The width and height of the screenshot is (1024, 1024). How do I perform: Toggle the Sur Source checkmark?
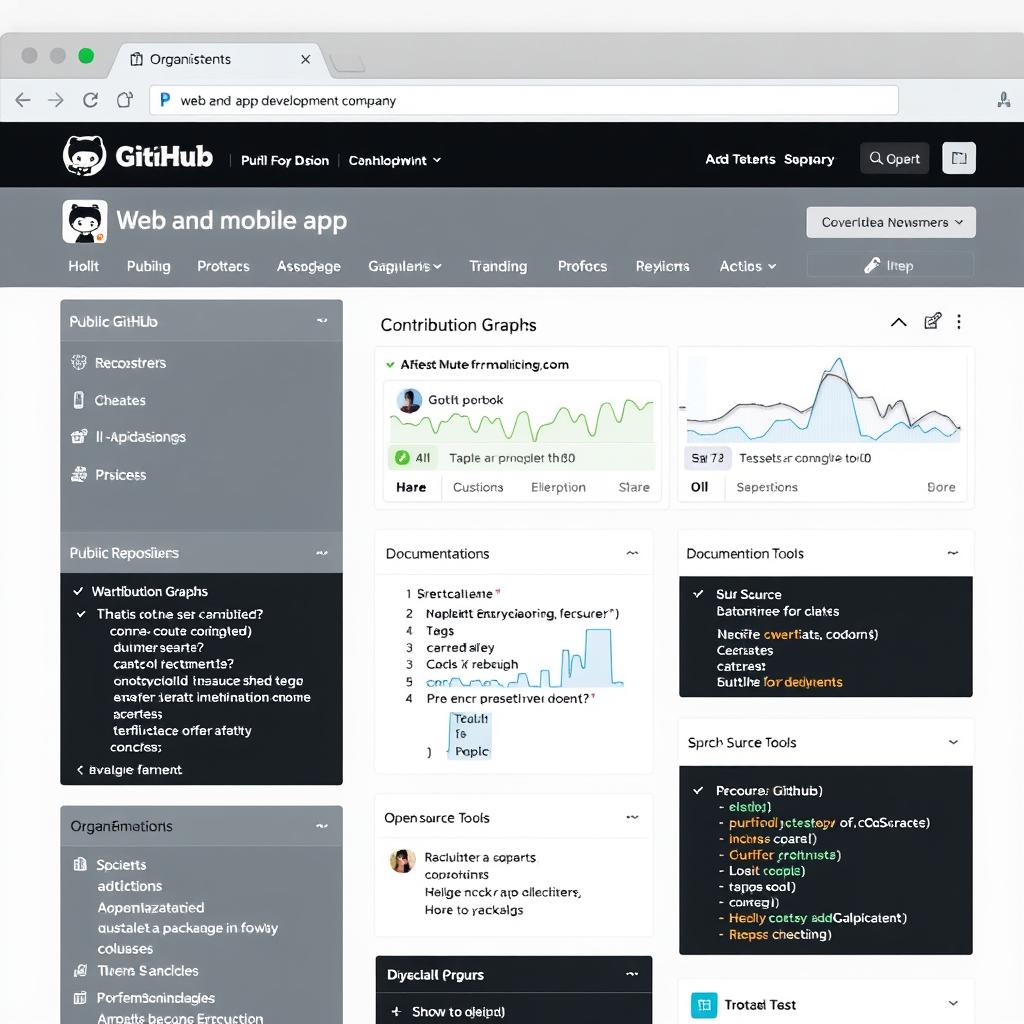(698, 594)
